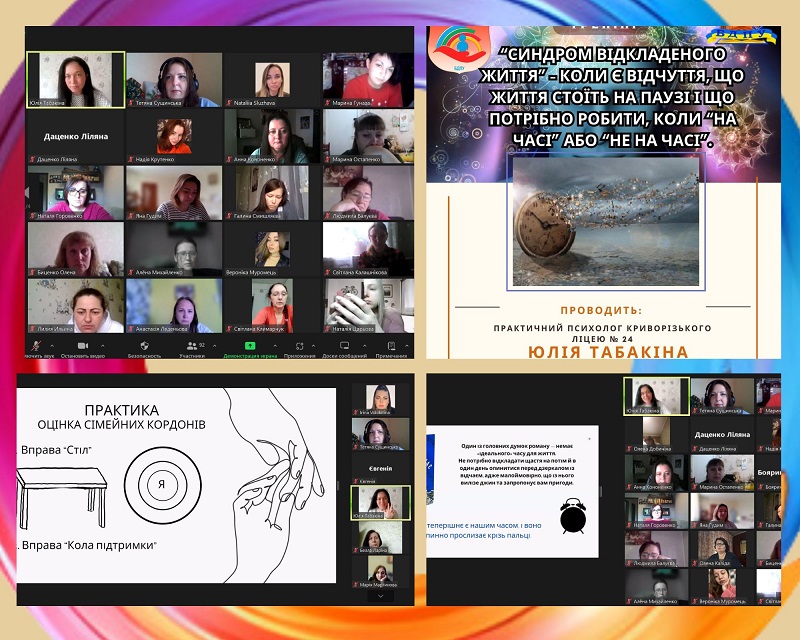This screenshot has width=800, height=640.
Task: Click the concentric circles Я diagram
Action: pos(162,485)
